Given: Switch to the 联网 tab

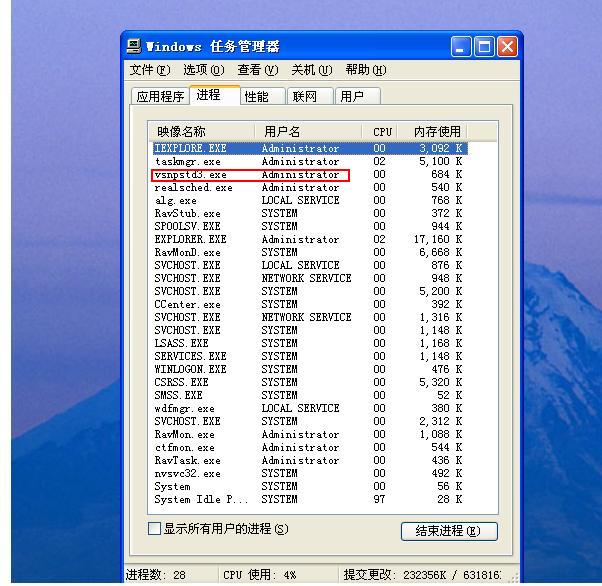Looking at the screenshot, I should point(310,96).
